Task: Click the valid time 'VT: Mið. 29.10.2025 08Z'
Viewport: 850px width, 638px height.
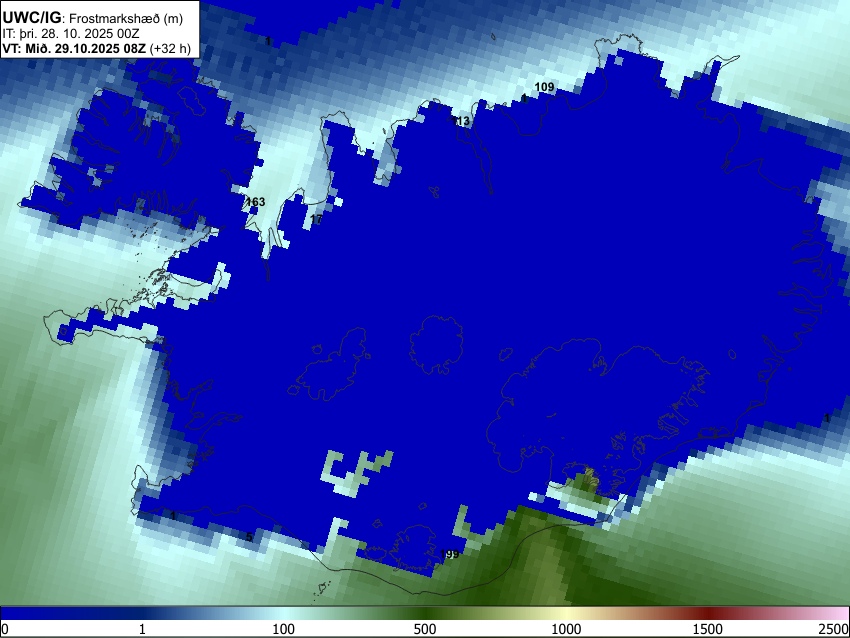Action: pyautogui.click(x=74, y=48)
